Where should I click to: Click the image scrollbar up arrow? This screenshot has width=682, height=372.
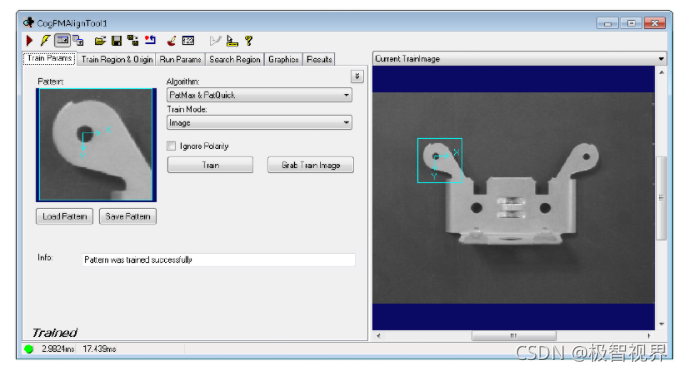tap(662, 72)
